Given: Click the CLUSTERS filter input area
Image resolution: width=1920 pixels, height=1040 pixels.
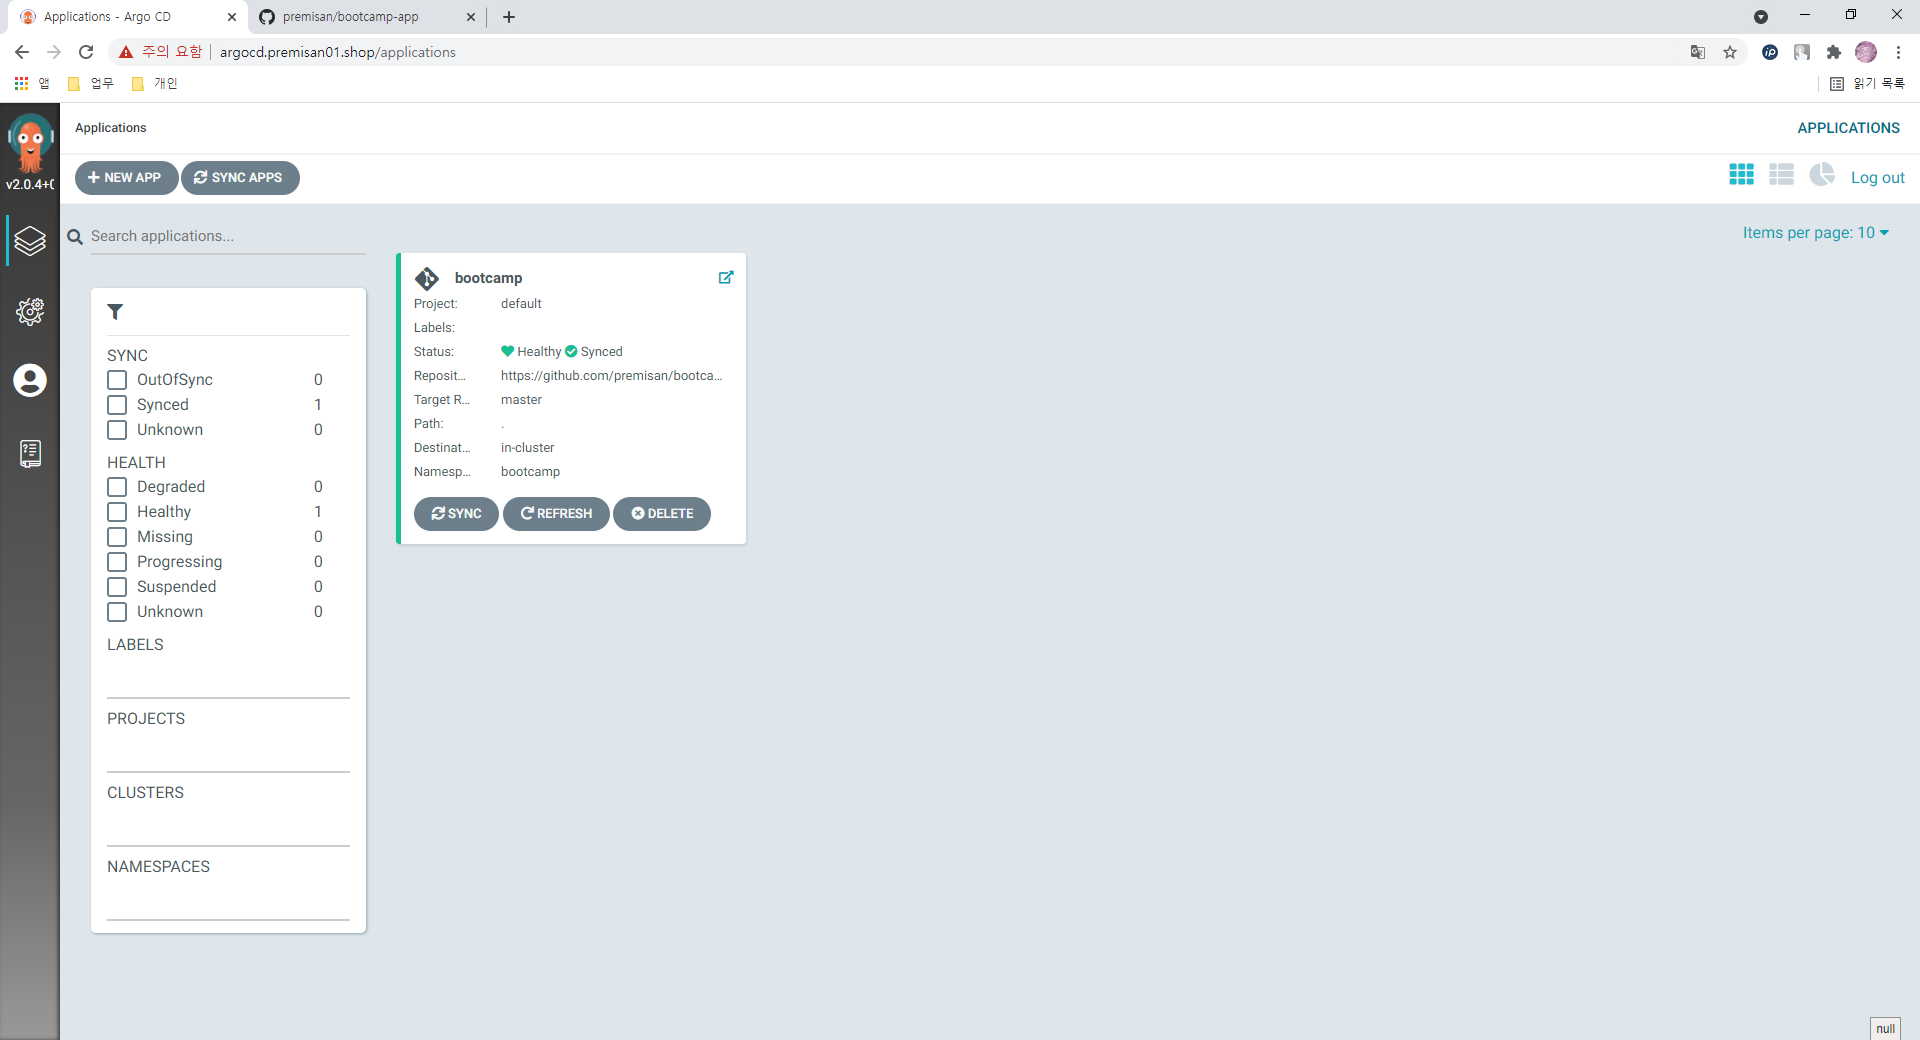Looking at the screenshot, I should [x=228, y=827].
